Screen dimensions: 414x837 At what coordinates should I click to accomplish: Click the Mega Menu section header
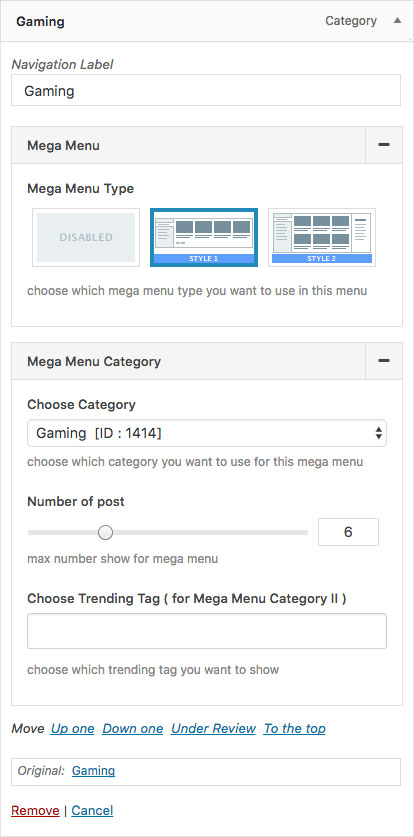click(x=189, y=145)
